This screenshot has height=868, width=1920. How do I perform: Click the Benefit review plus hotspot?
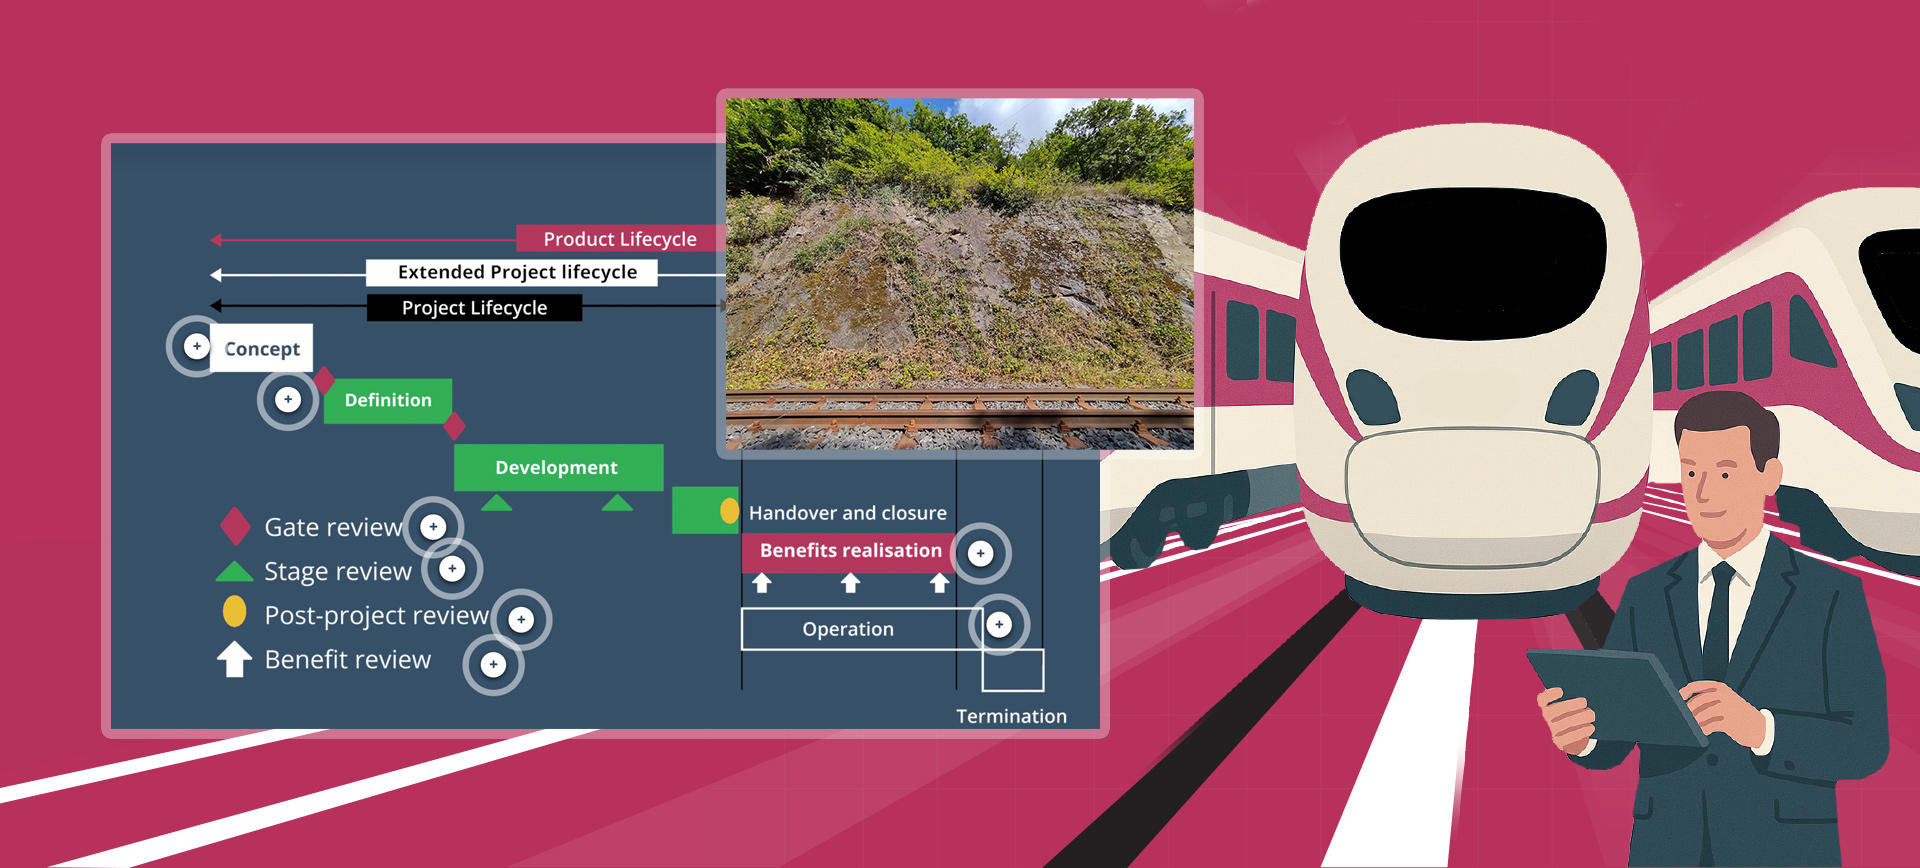493,665
